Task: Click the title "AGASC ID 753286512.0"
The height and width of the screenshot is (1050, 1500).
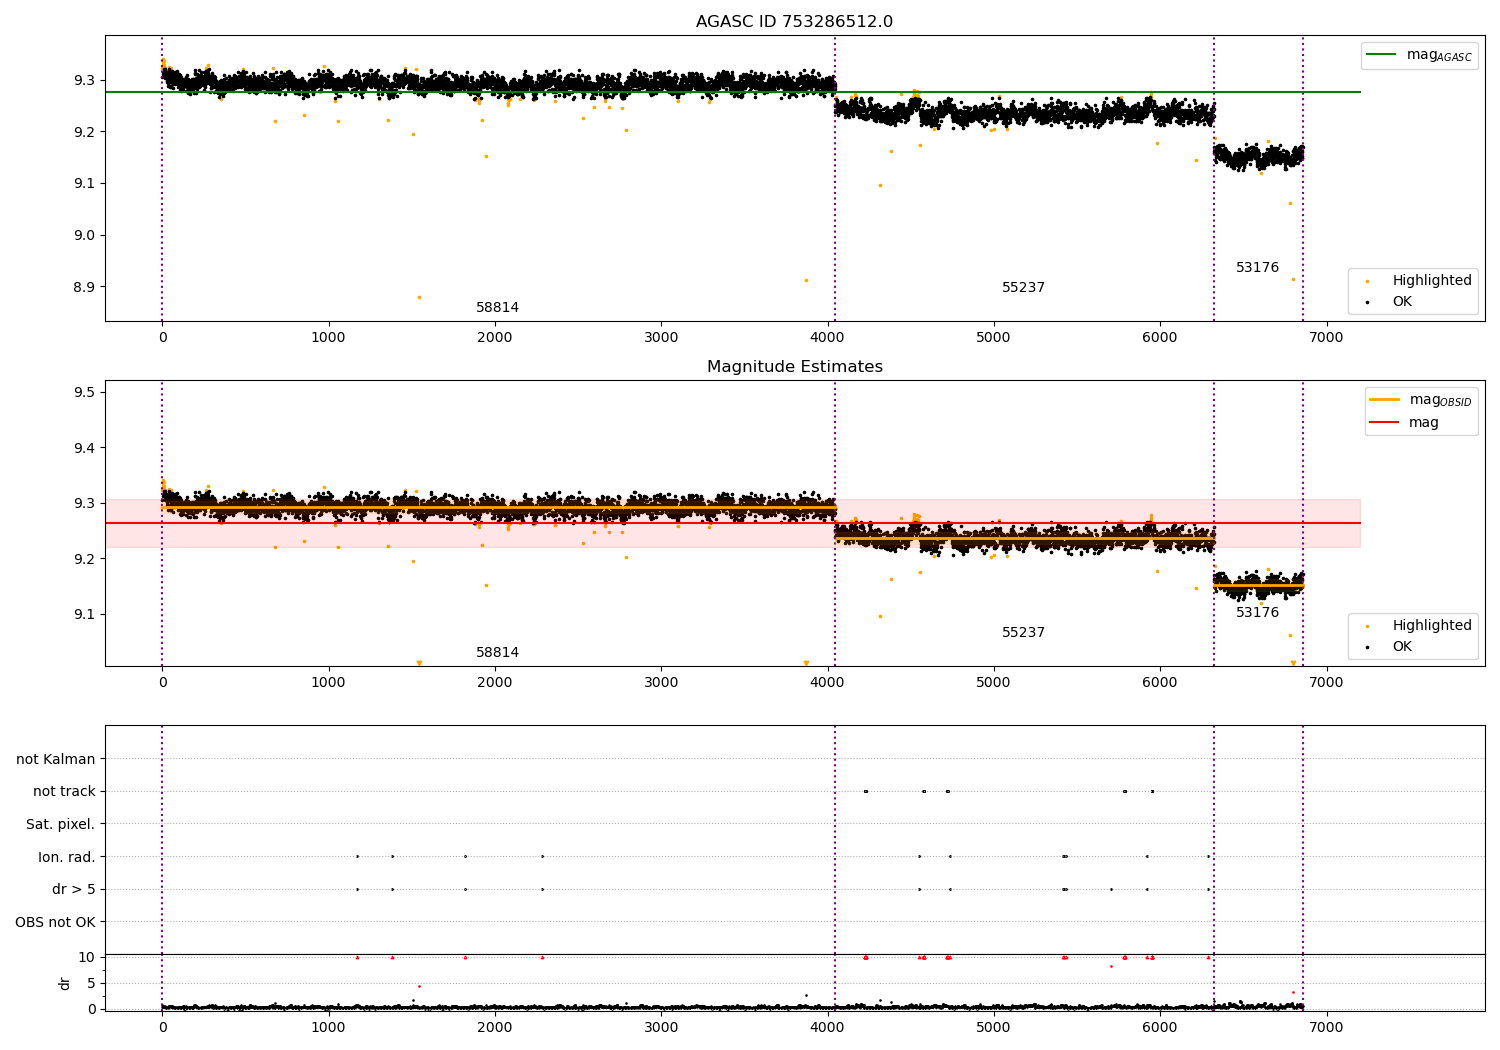Action: click(794, 22)
